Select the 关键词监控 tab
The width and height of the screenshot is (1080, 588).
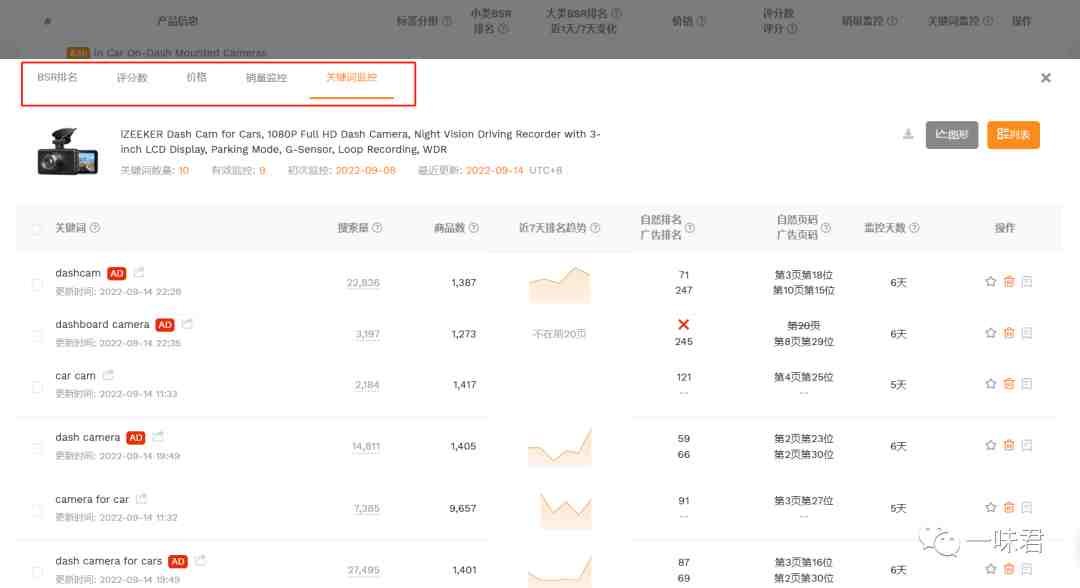point(351,77)
